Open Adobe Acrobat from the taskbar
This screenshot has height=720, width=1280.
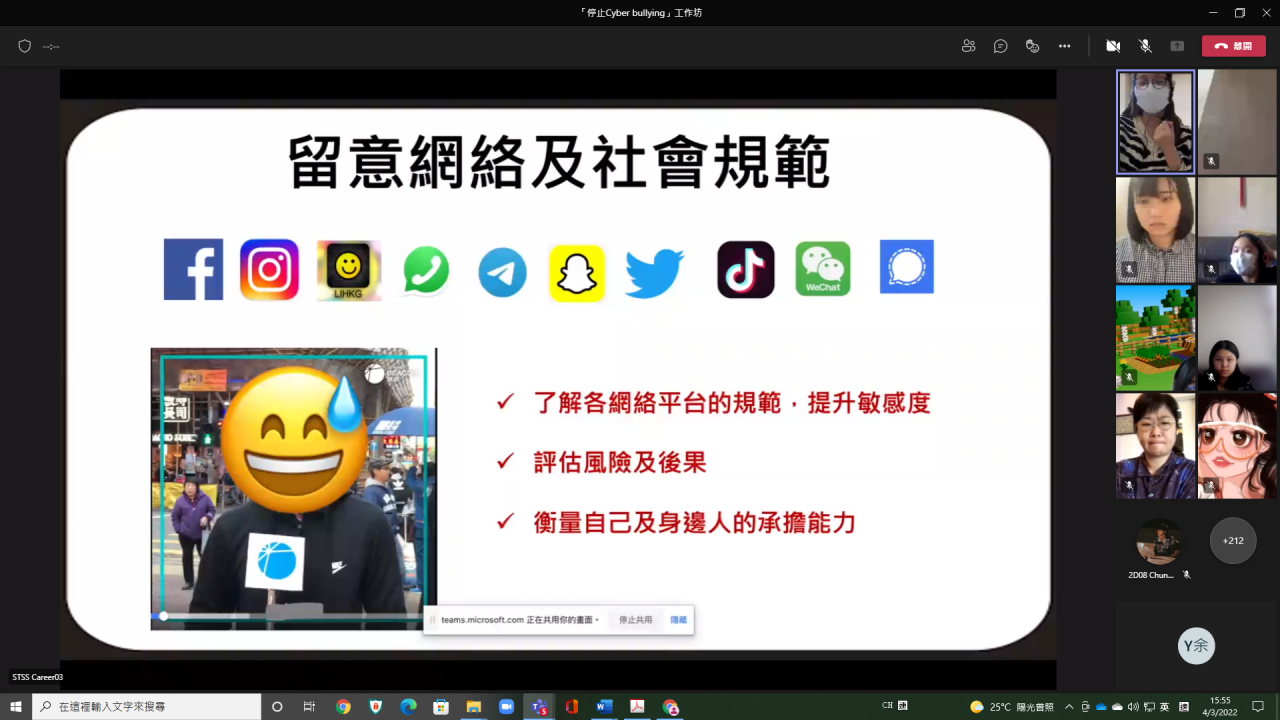(637, 706)
